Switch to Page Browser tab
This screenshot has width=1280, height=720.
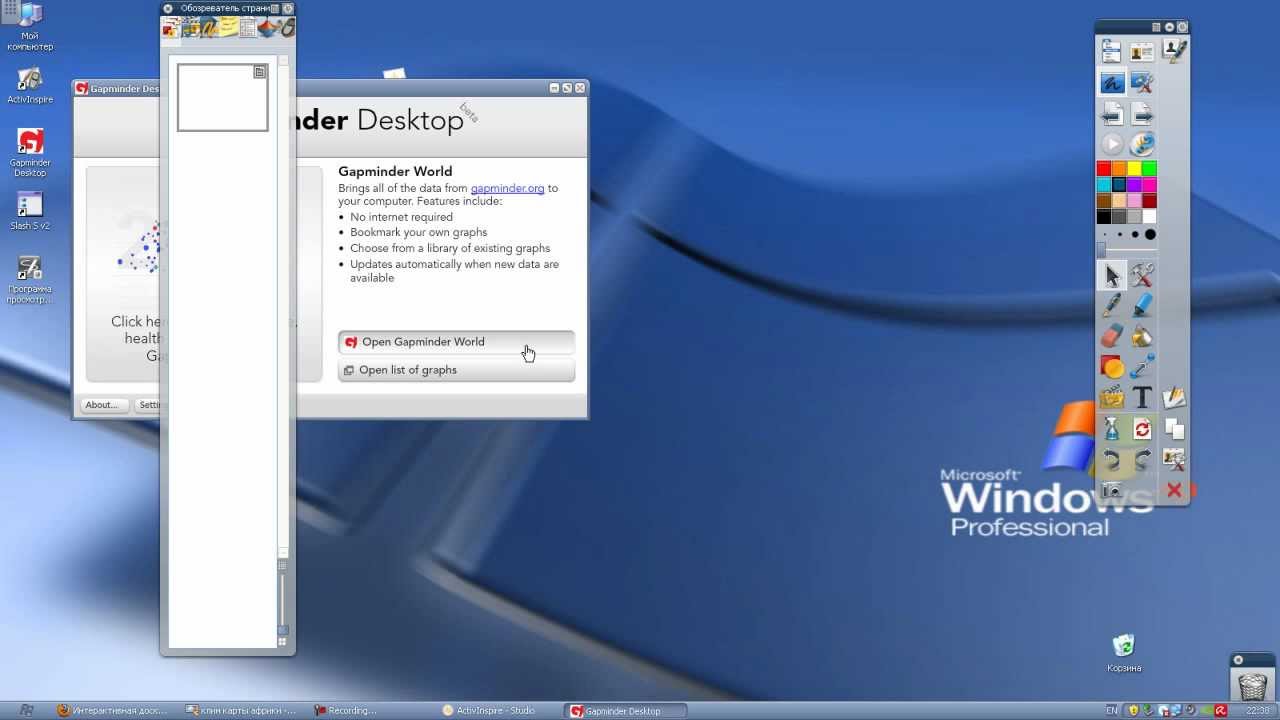(170, 29)
